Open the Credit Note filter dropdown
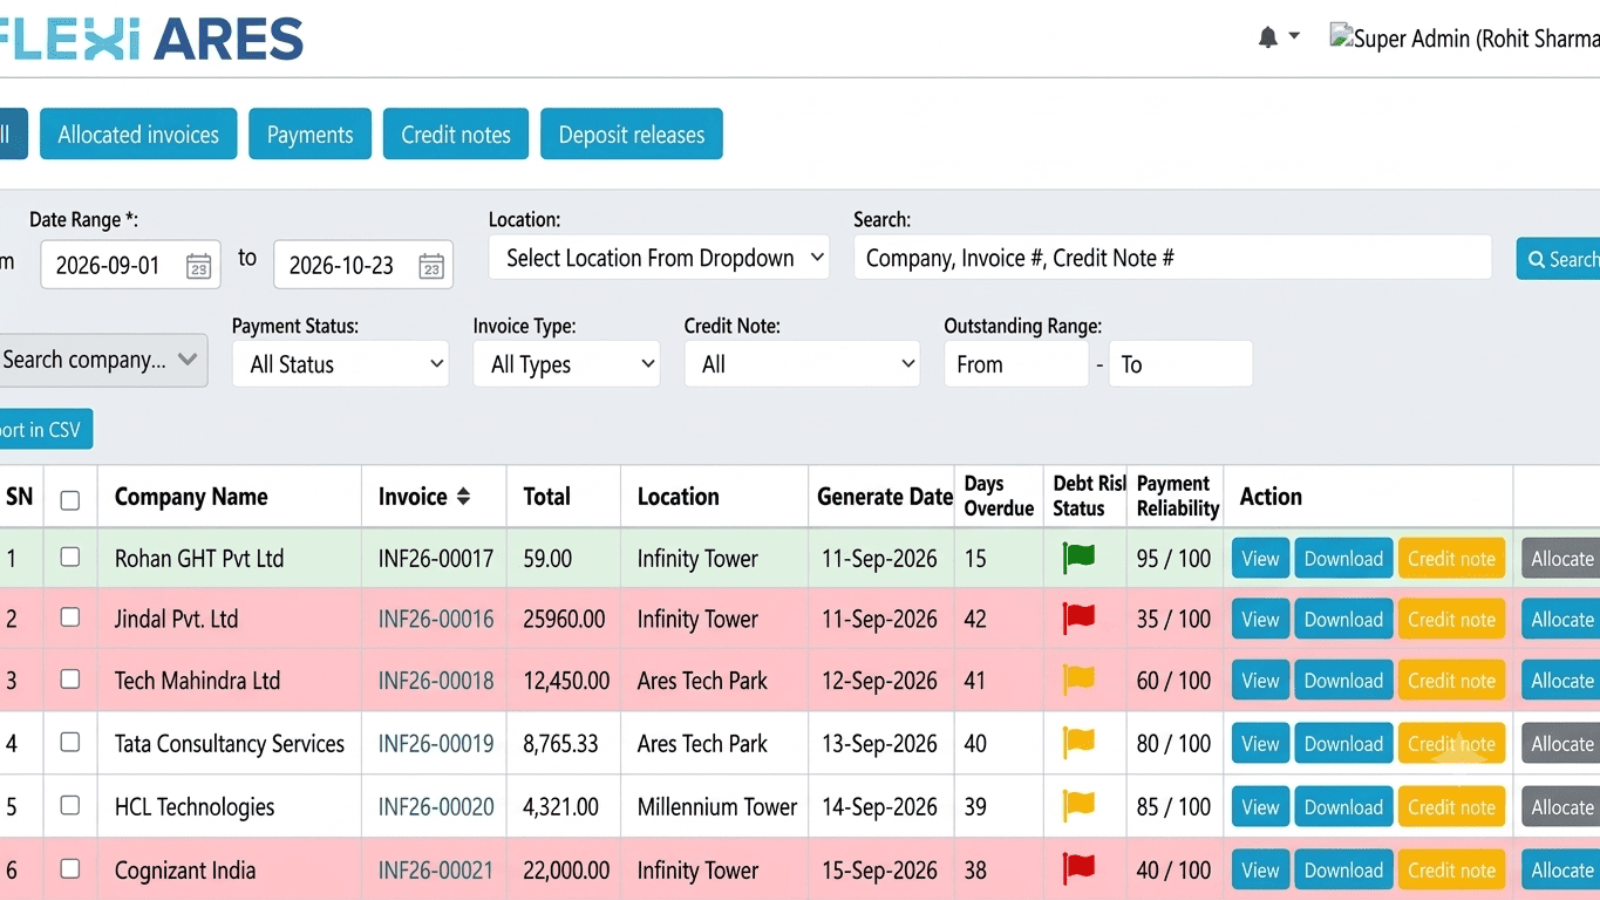The image size is (1600, 900). coord(802,364)
